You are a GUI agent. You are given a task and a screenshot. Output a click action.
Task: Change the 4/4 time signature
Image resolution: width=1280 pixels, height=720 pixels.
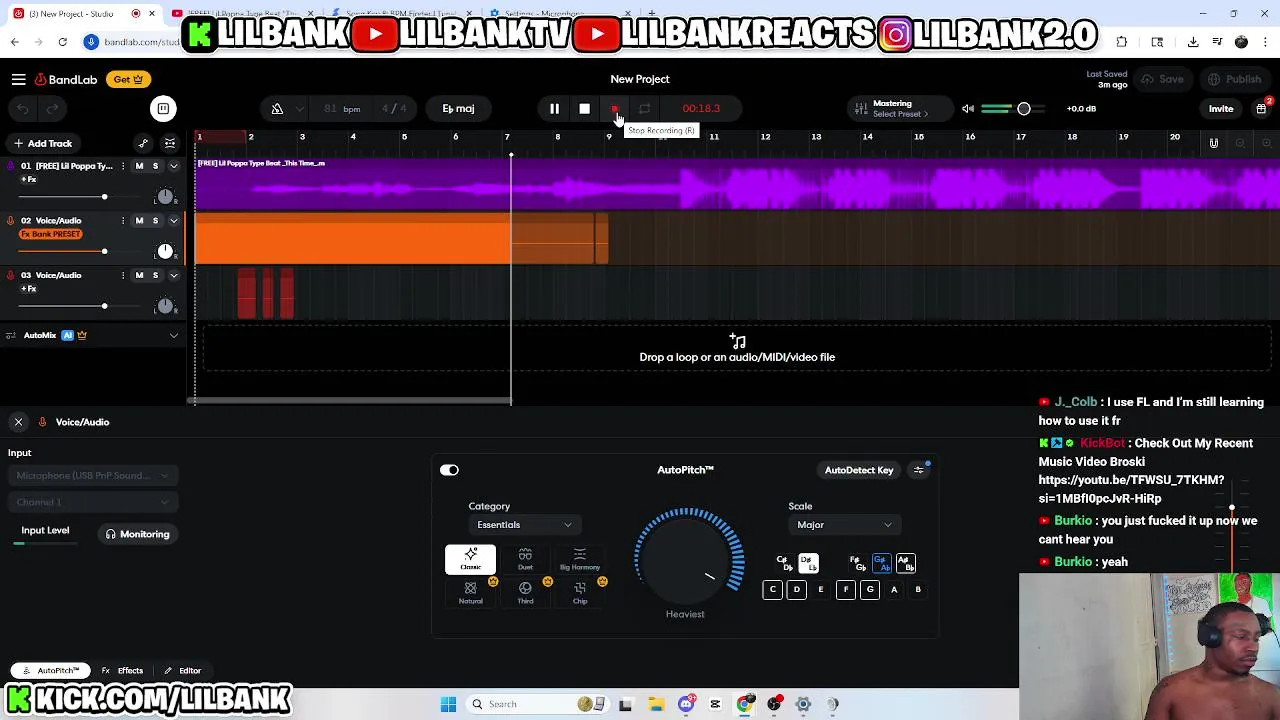click(394, 108)
